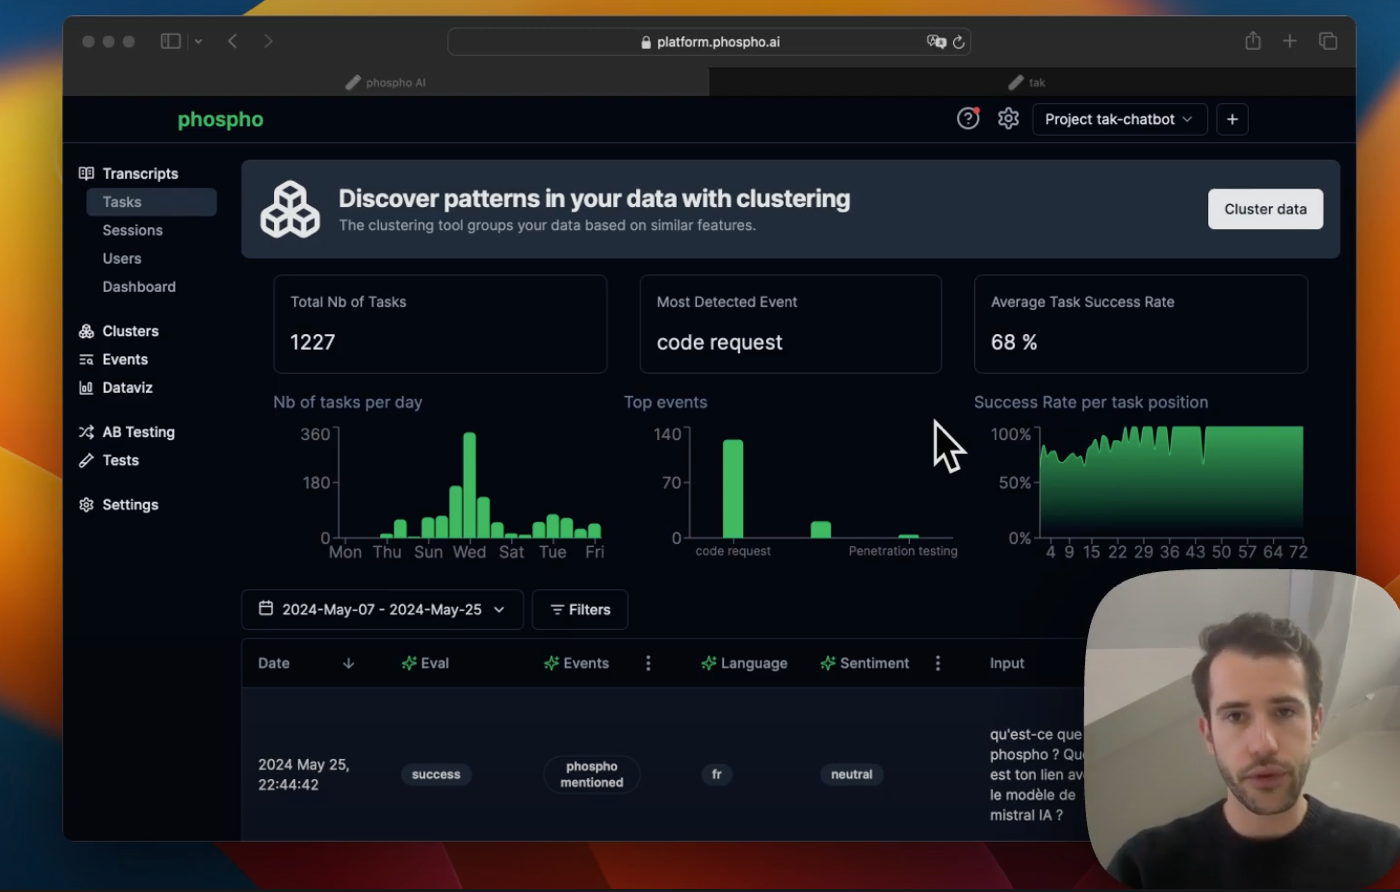Click the Language column header
This screenshot has width=1400, height=892.
pos(754,663)
